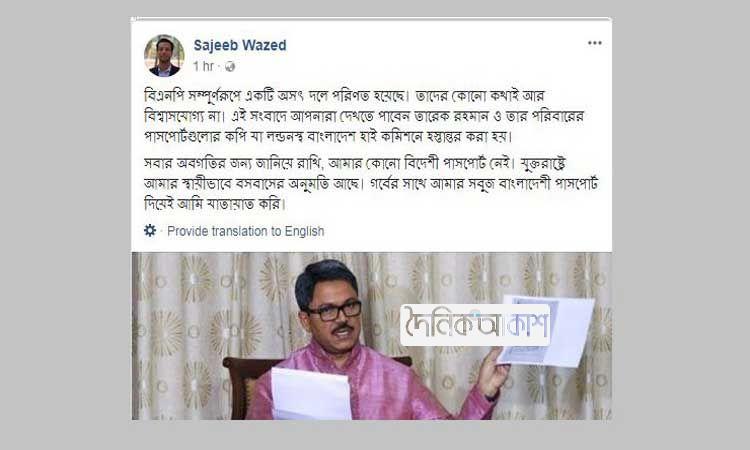
Task: Select Provide translation to English
Action: [245, 231]
